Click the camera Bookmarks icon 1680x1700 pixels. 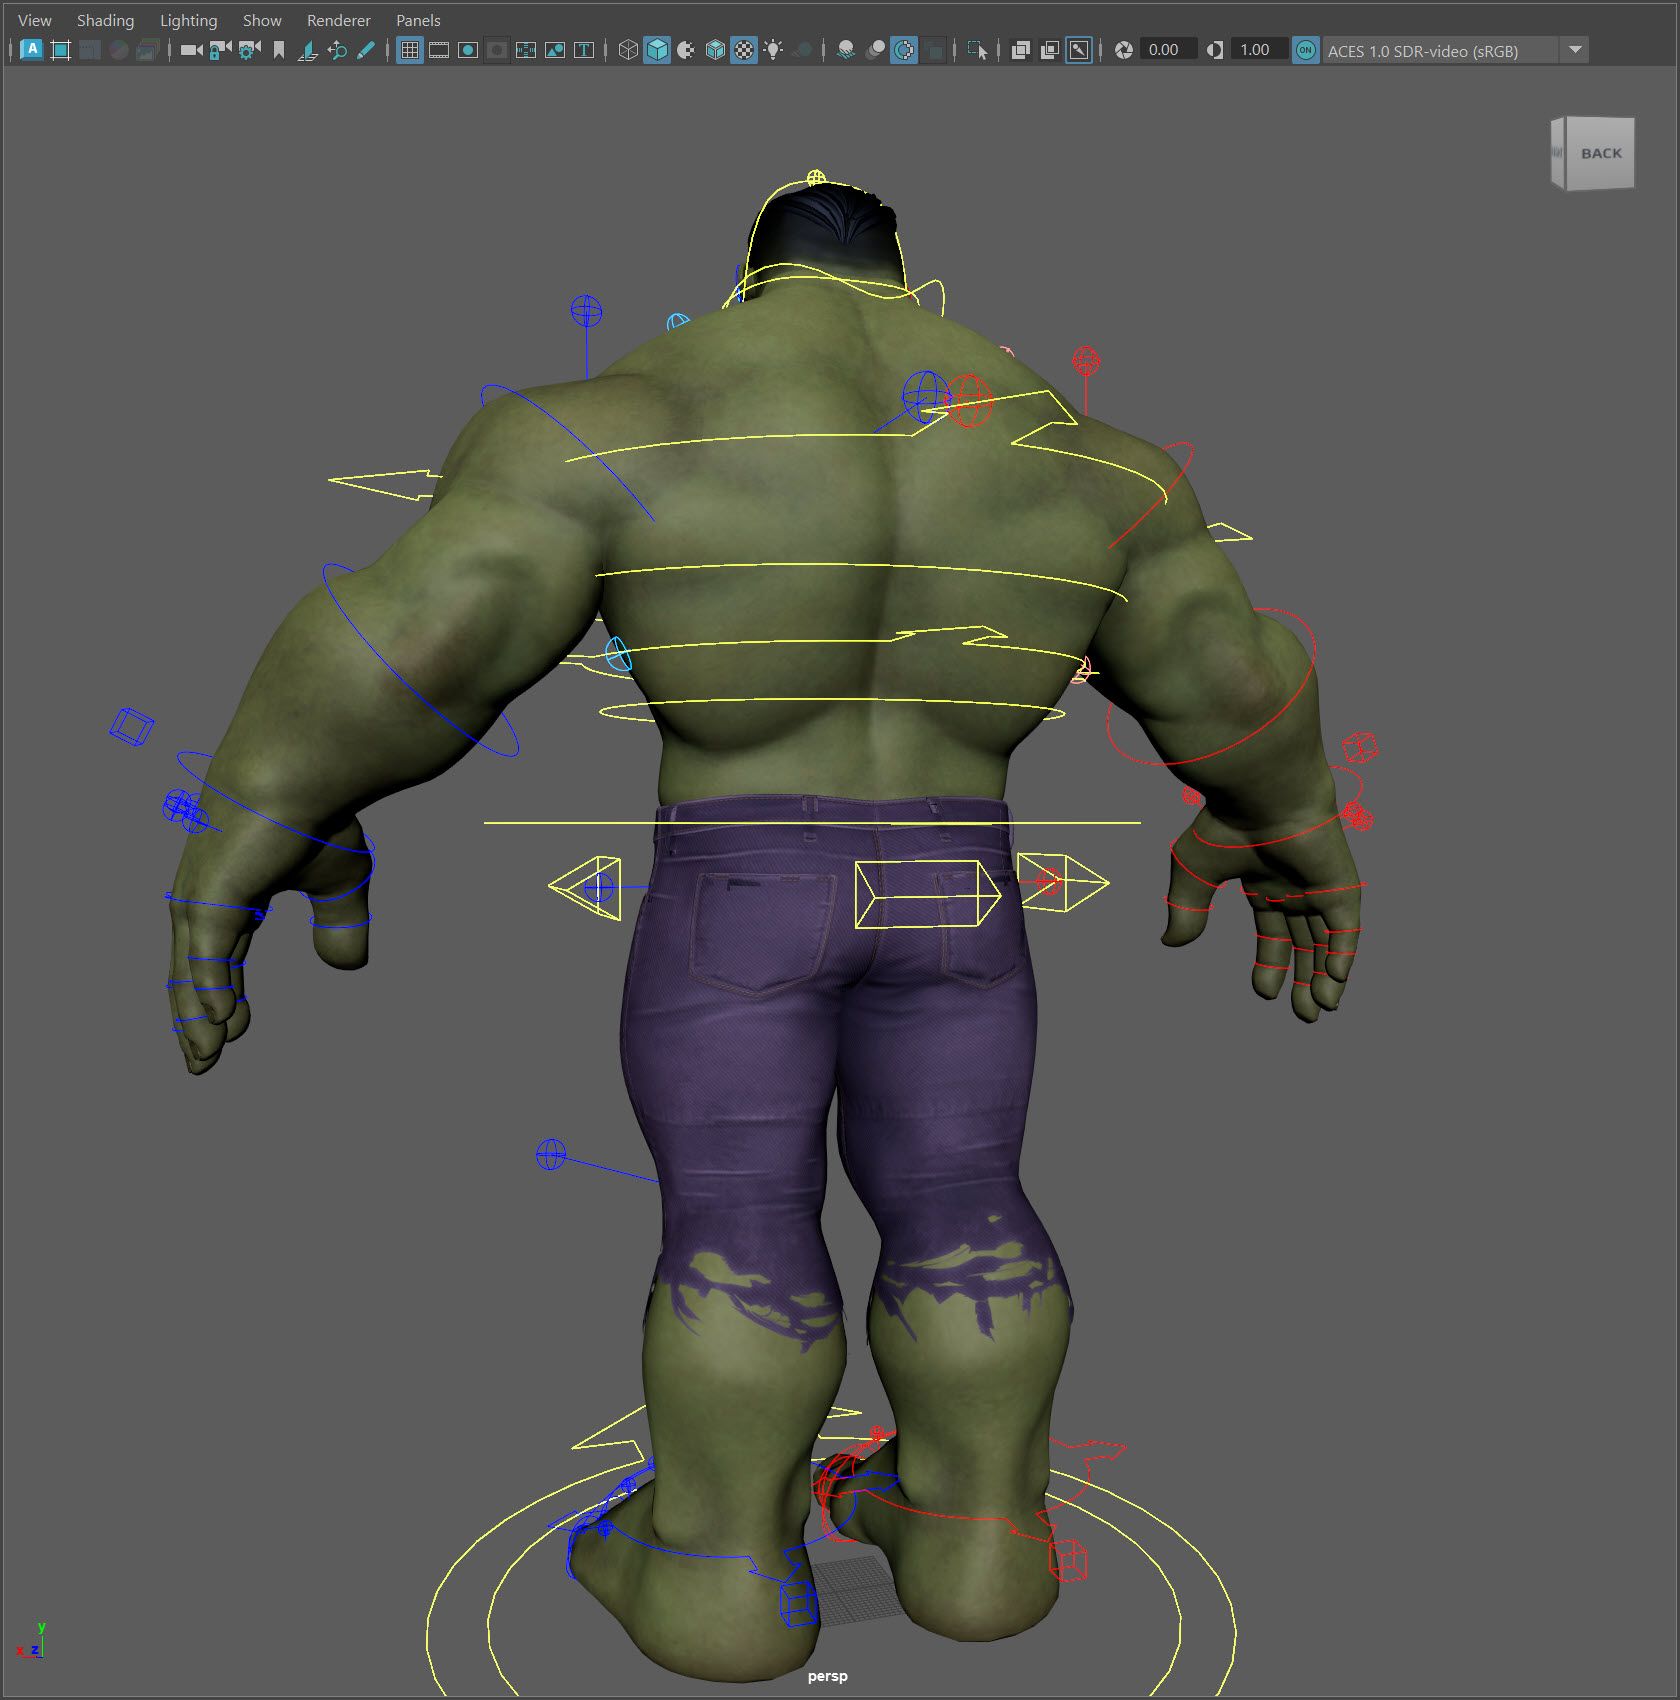tap(279, 50)
